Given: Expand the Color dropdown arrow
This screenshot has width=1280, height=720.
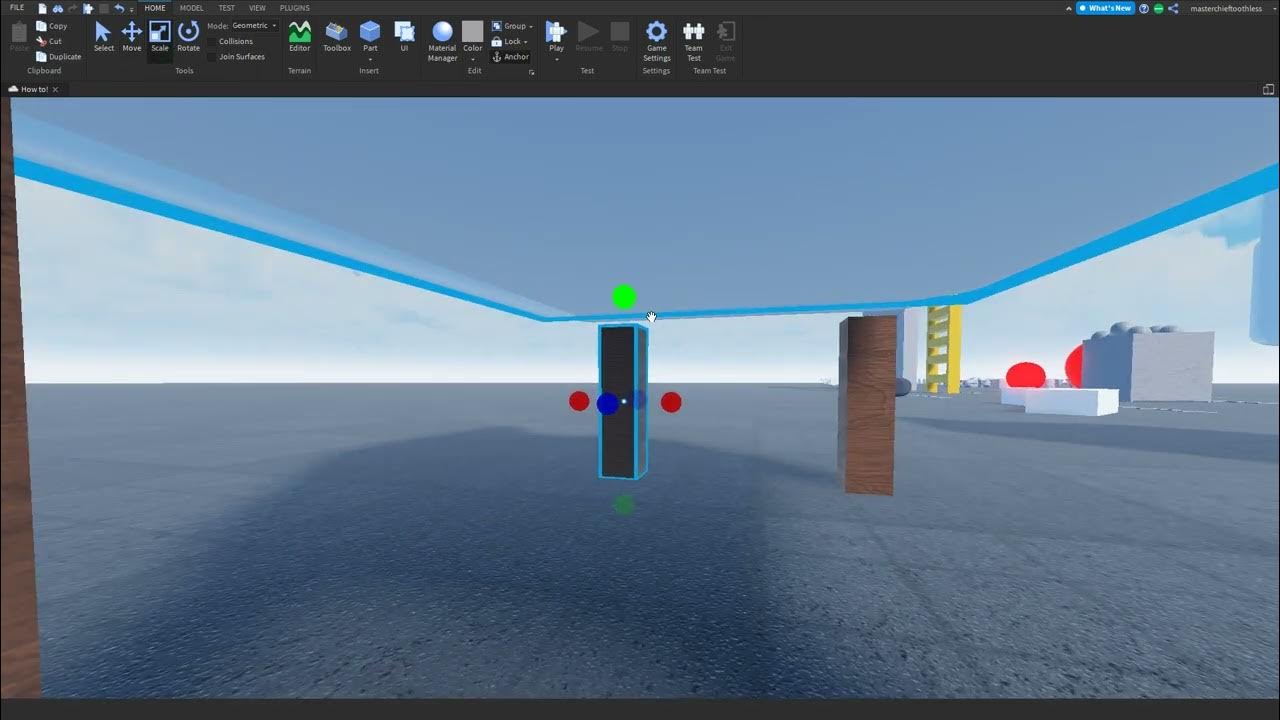Looking at the screenshot, I should tap(473, 59).
